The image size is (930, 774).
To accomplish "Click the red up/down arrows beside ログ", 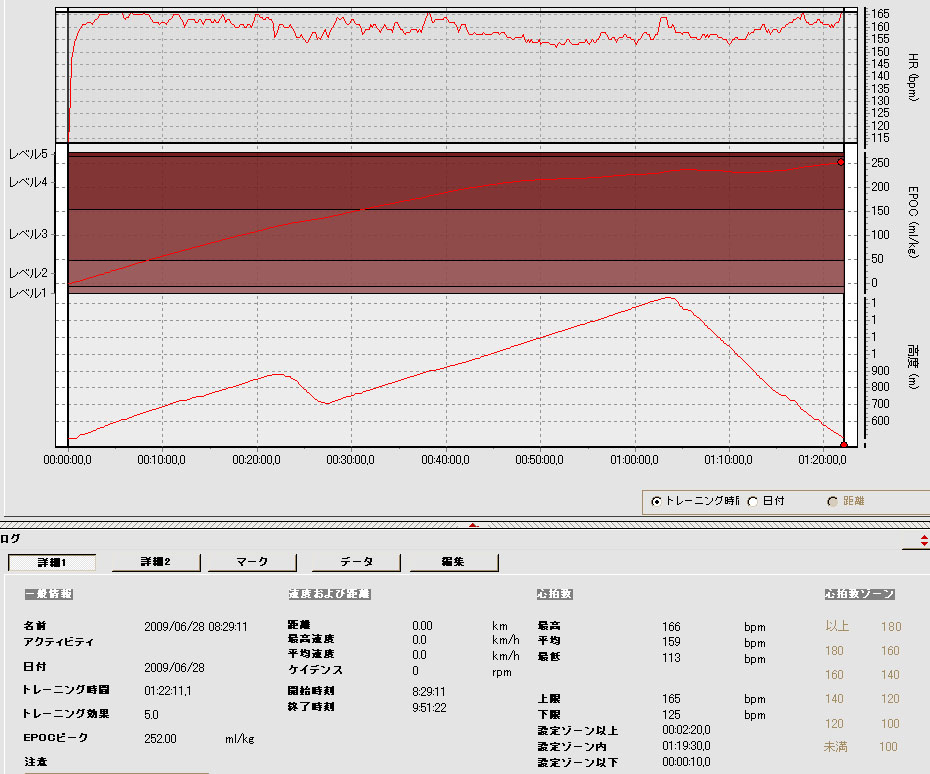I will pos(923,541).
